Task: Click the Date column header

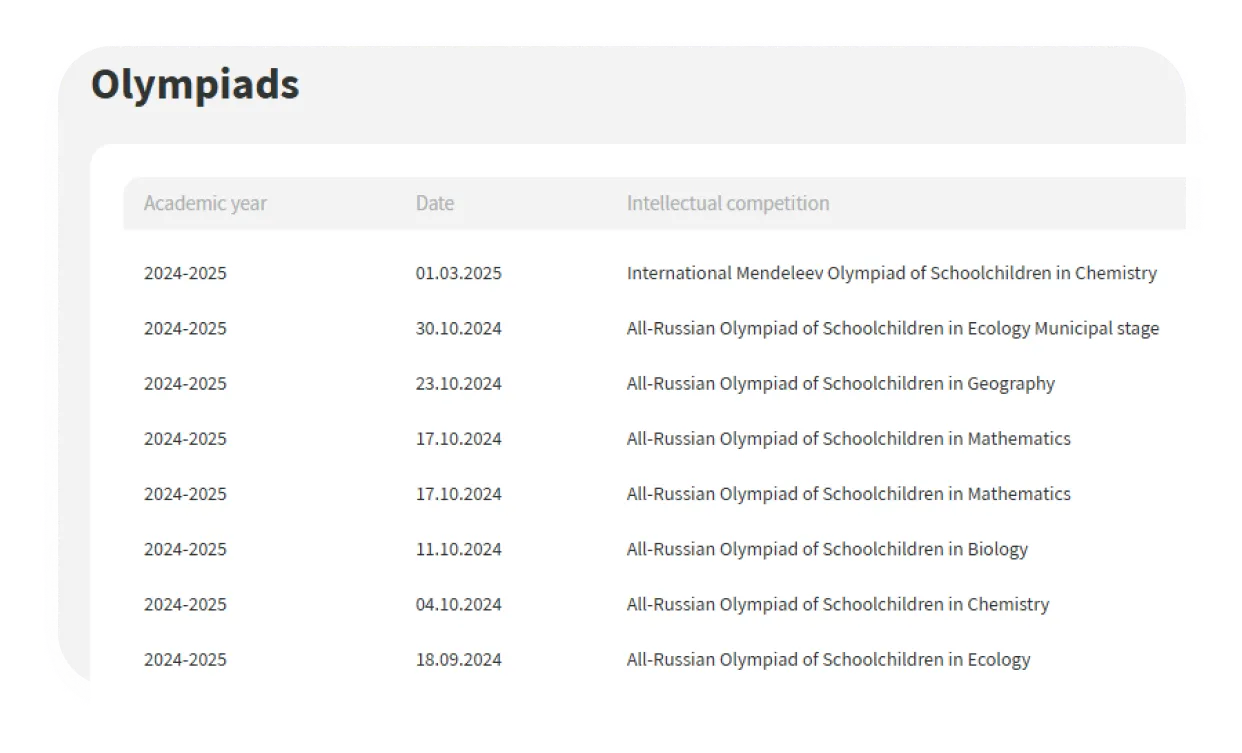Action: click(x=435, y=203)
